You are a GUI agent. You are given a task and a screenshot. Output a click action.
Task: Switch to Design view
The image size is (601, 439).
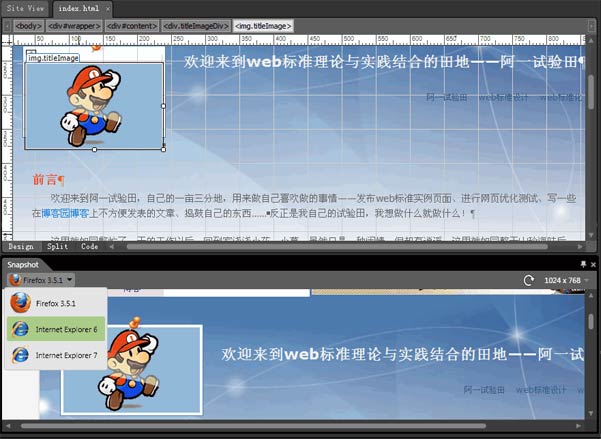tap(21, 247)
